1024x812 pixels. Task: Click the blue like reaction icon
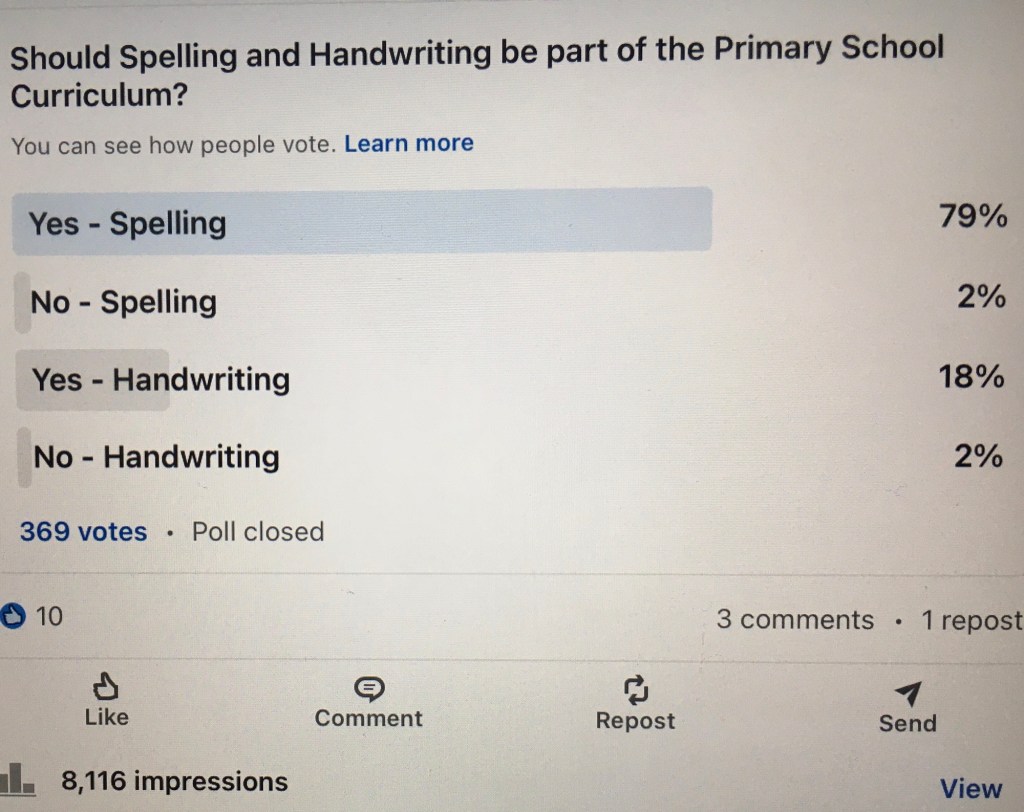click(x=14, y=617)
